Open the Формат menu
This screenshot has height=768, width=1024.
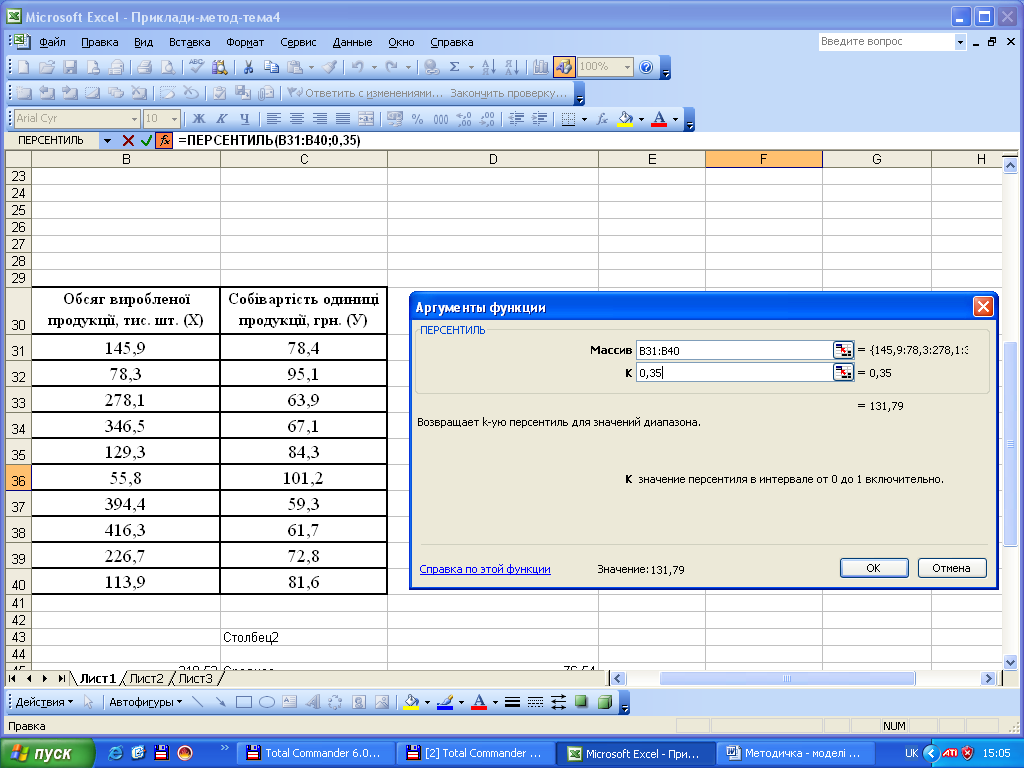click(245, 42)
